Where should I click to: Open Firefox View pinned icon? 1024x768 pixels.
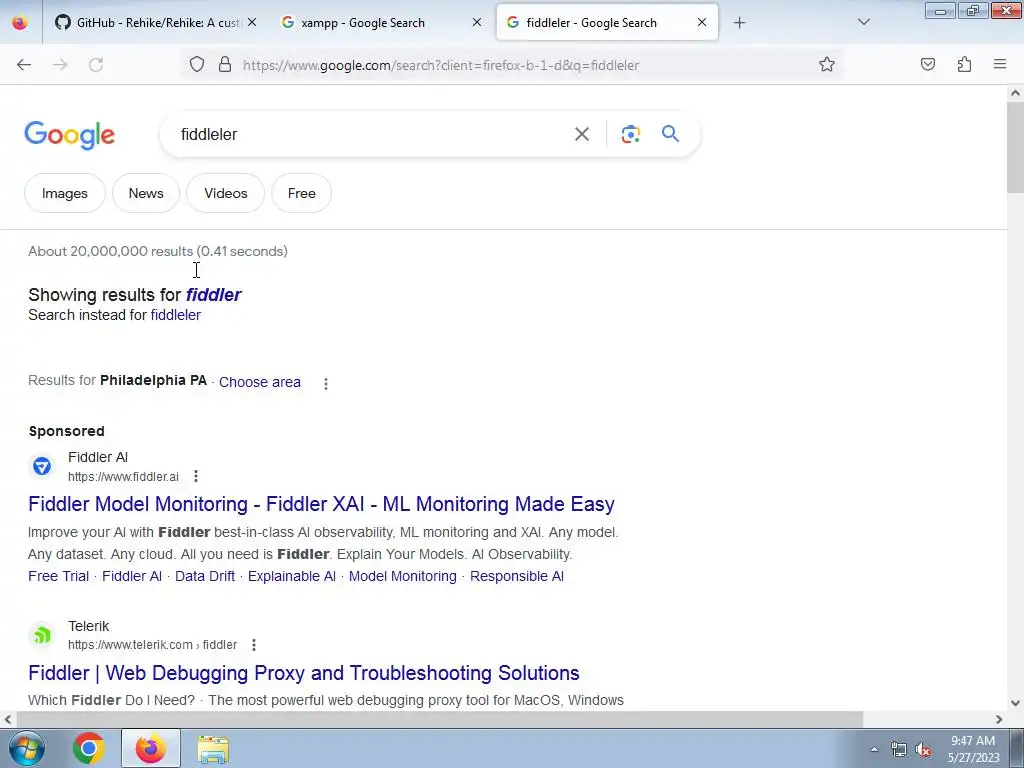coord(20,23)
